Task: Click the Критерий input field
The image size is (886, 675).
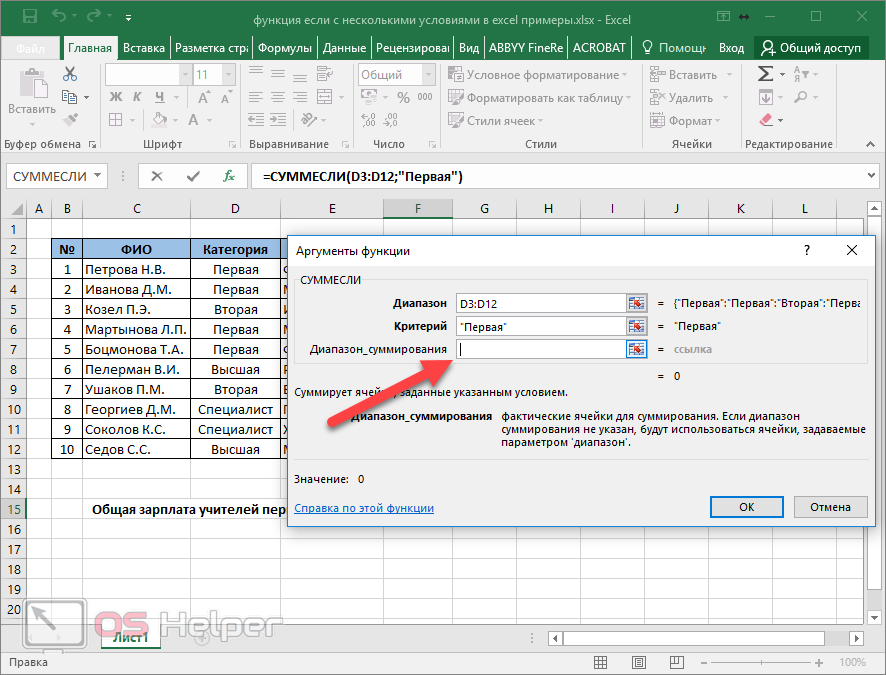Action: coord(541,326)
